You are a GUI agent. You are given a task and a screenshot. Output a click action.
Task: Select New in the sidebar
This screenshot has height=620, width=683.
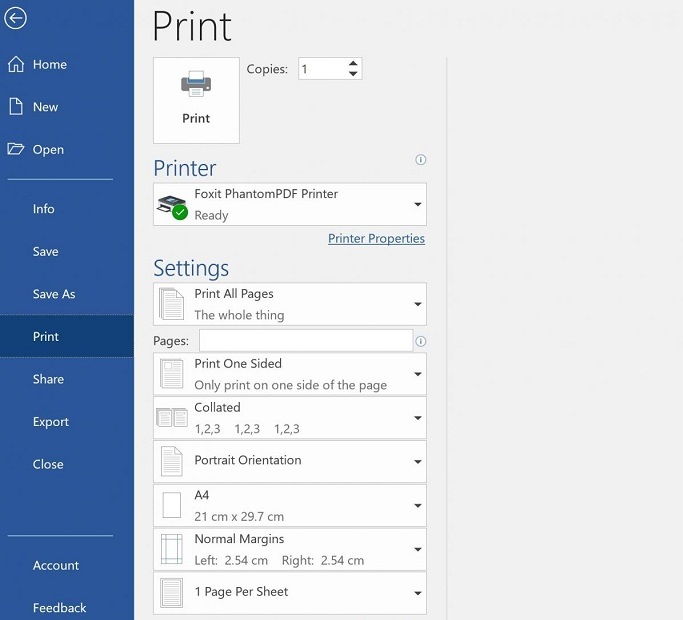[67, 107]
